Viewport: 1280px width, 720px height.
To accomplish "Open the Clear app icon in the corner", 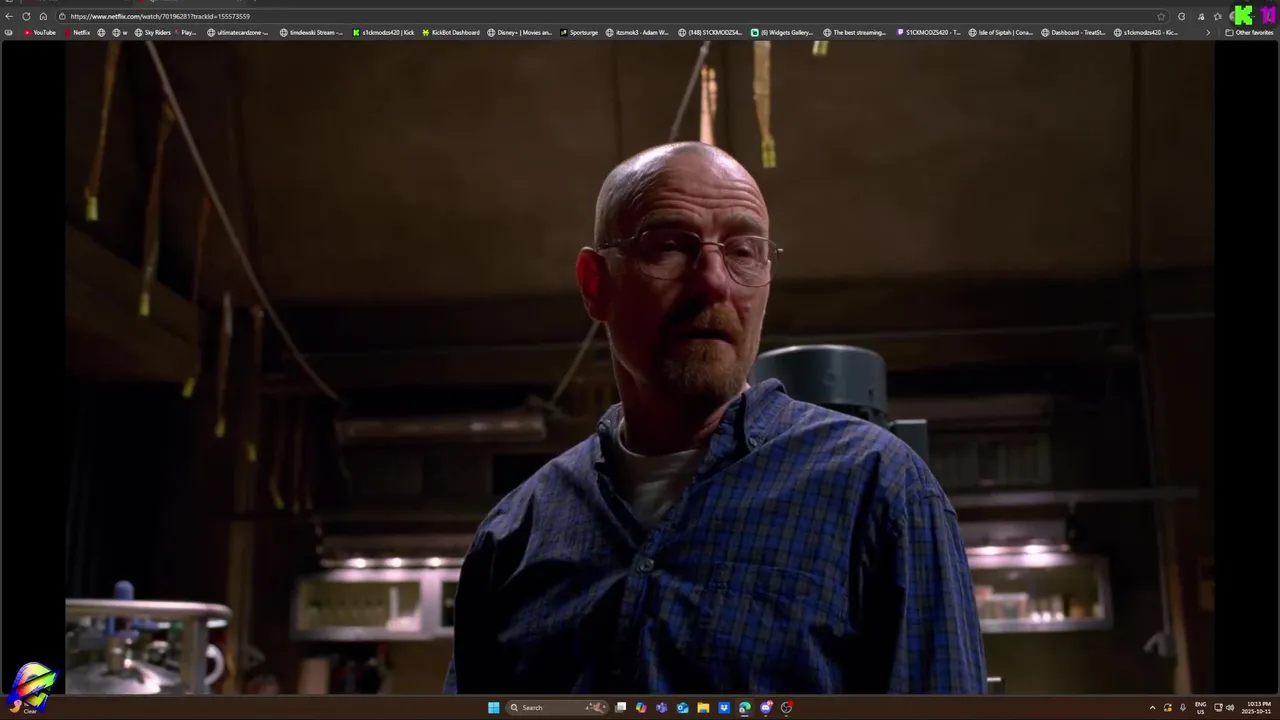I will 30,689.
